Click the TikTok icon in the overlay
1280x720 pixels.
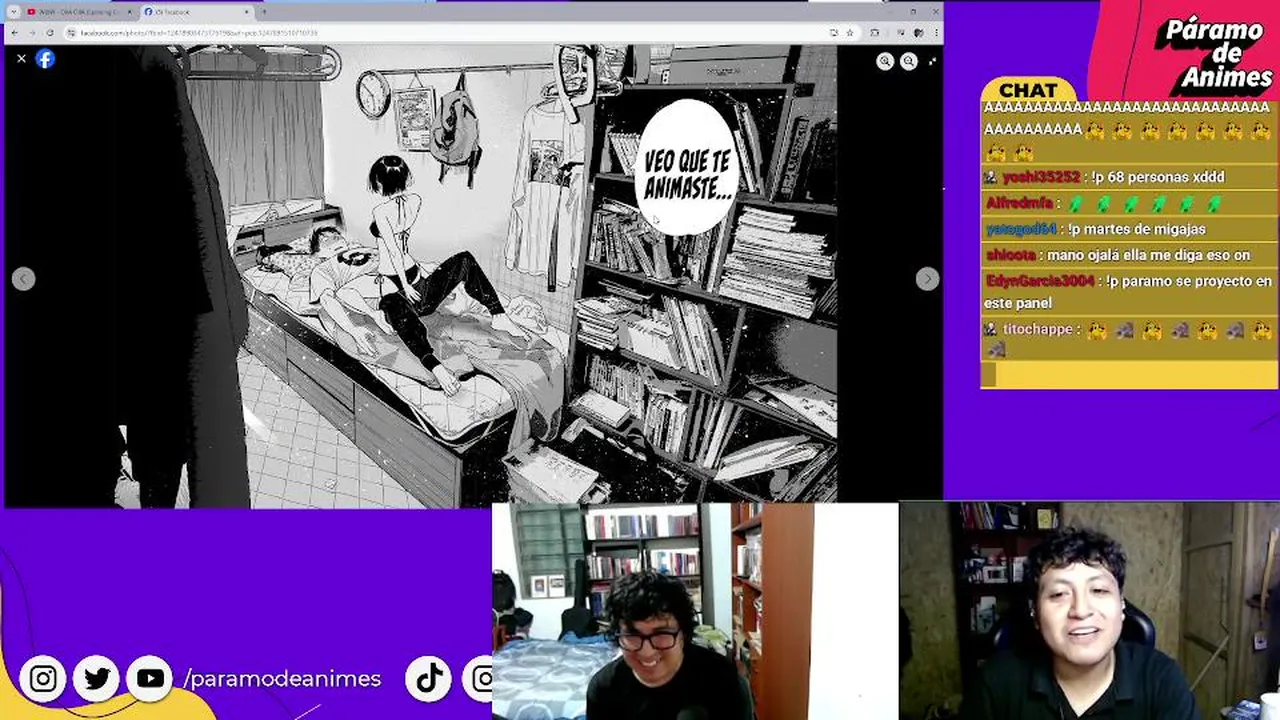coord(429,679)
